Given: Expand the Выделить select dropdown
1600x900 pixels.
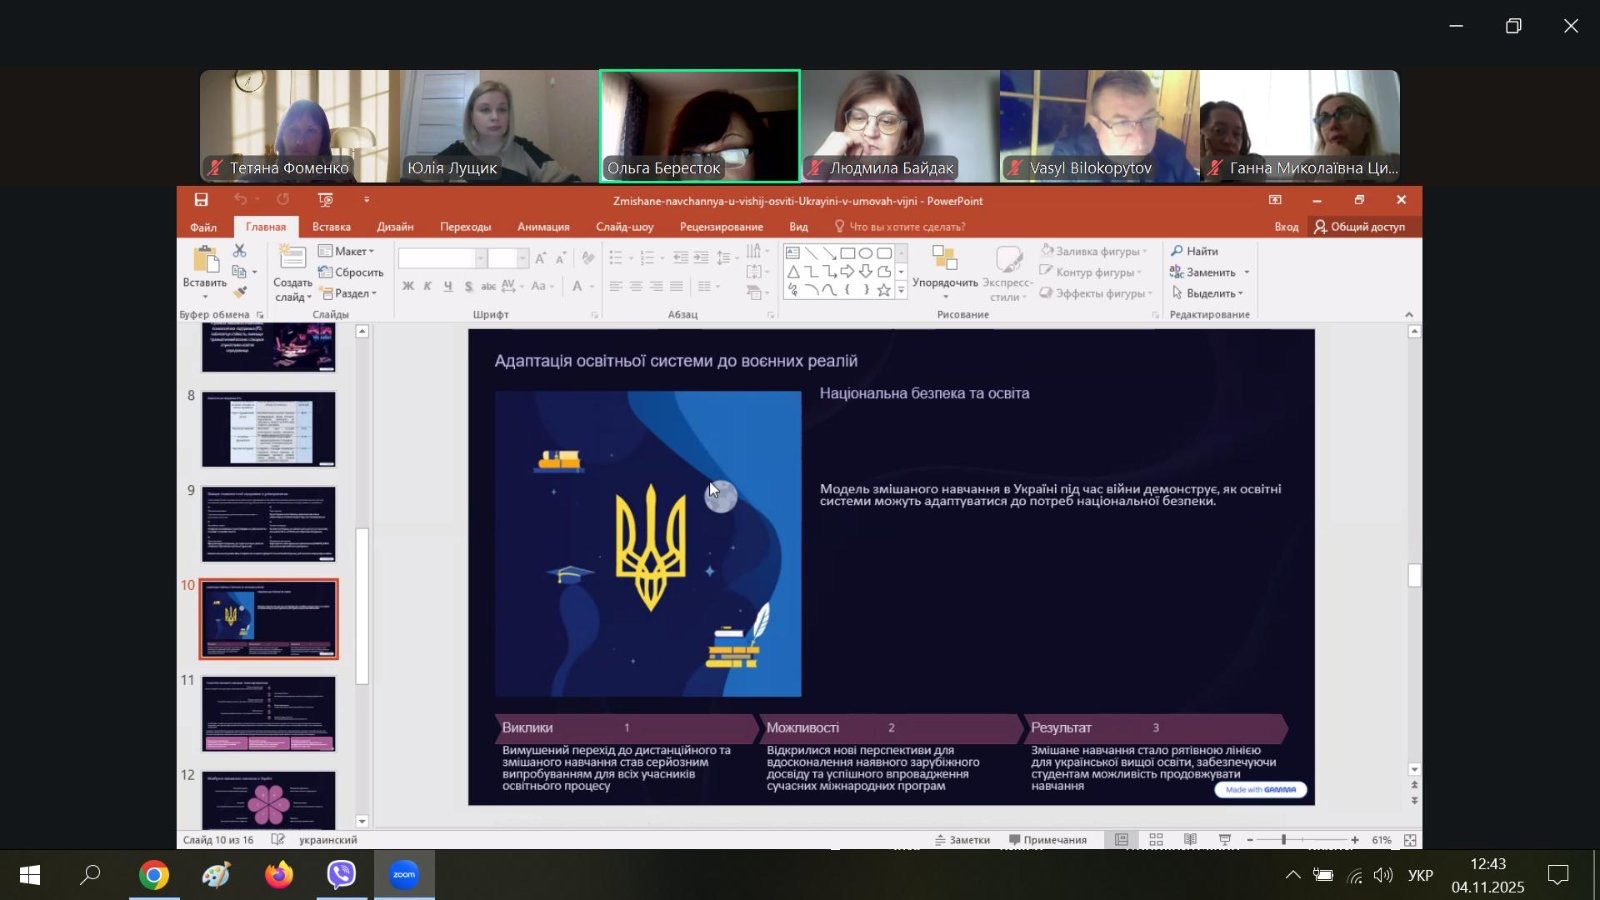Looking at the screenshot, I should (x=1208, y=293).
